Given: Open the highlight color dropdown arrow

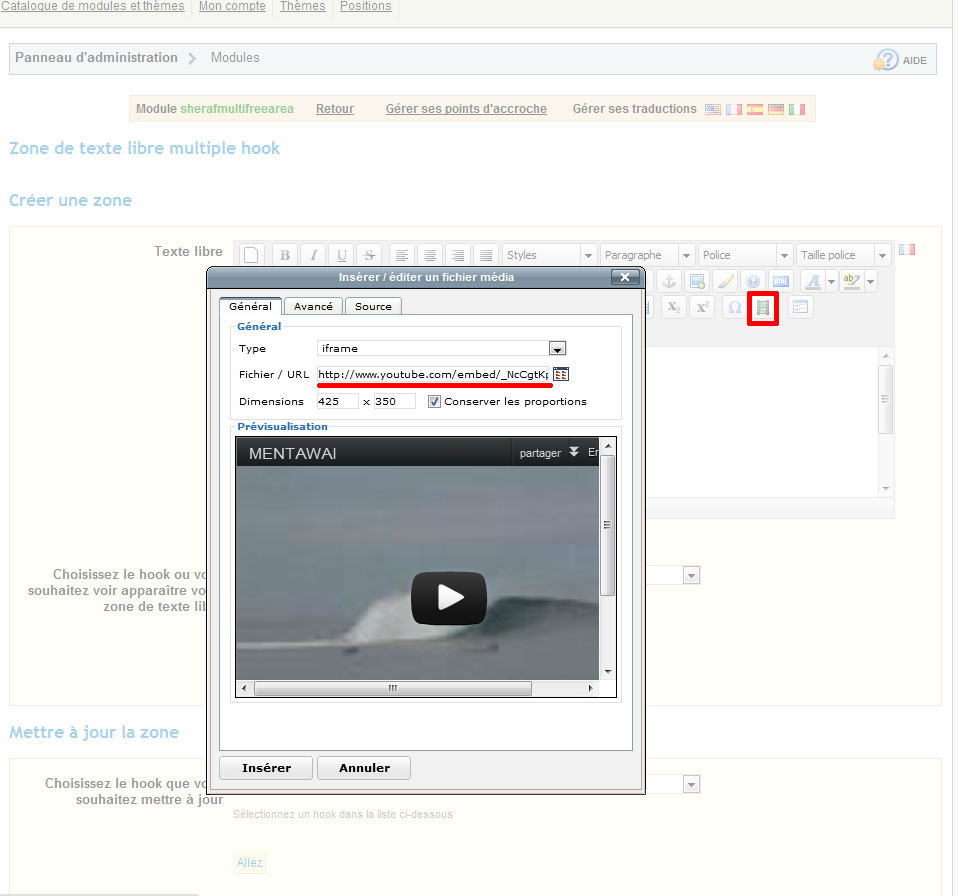Looking at the screenshot, I should (871, 281).
